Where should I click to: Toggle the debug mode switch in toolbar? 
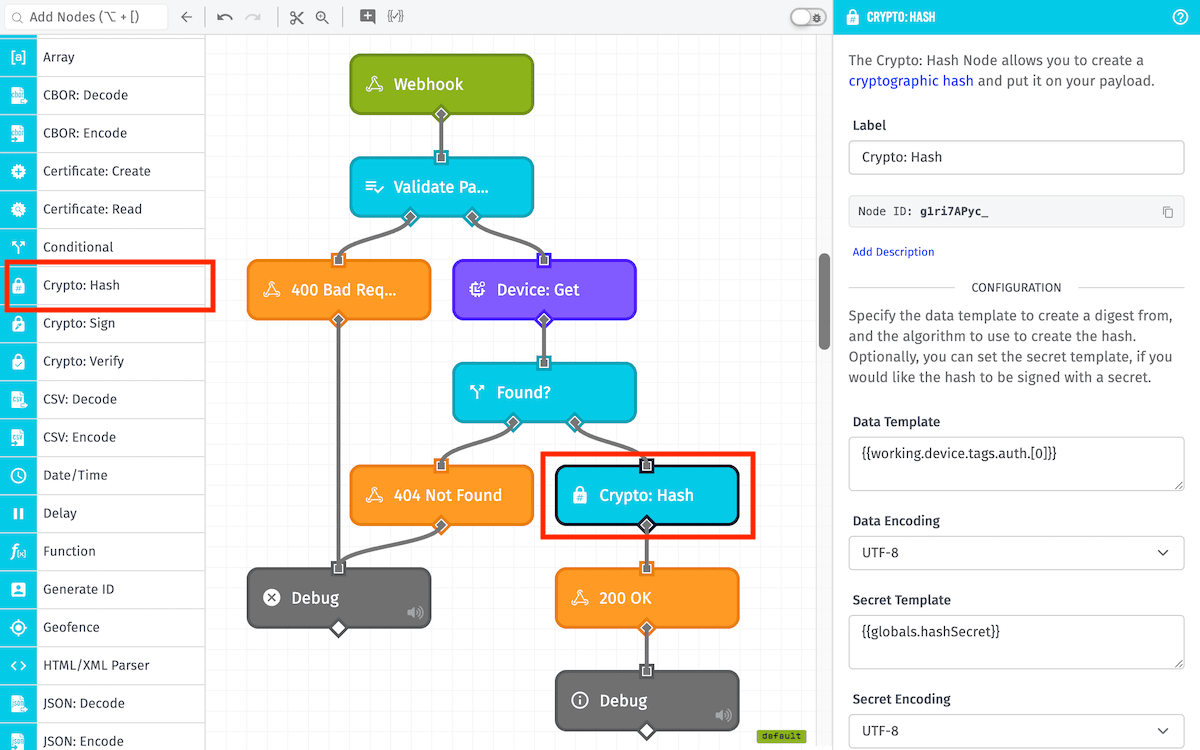[x=807, y=17]
